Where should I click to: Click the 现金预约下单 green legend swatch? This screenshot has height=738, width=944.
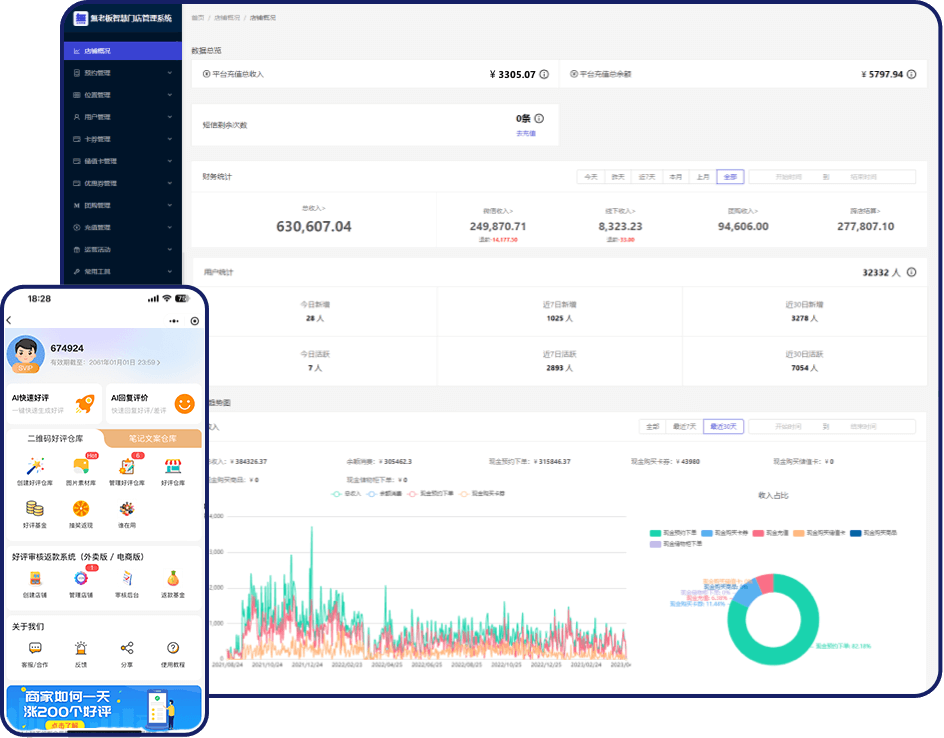[x=656, y=533]
